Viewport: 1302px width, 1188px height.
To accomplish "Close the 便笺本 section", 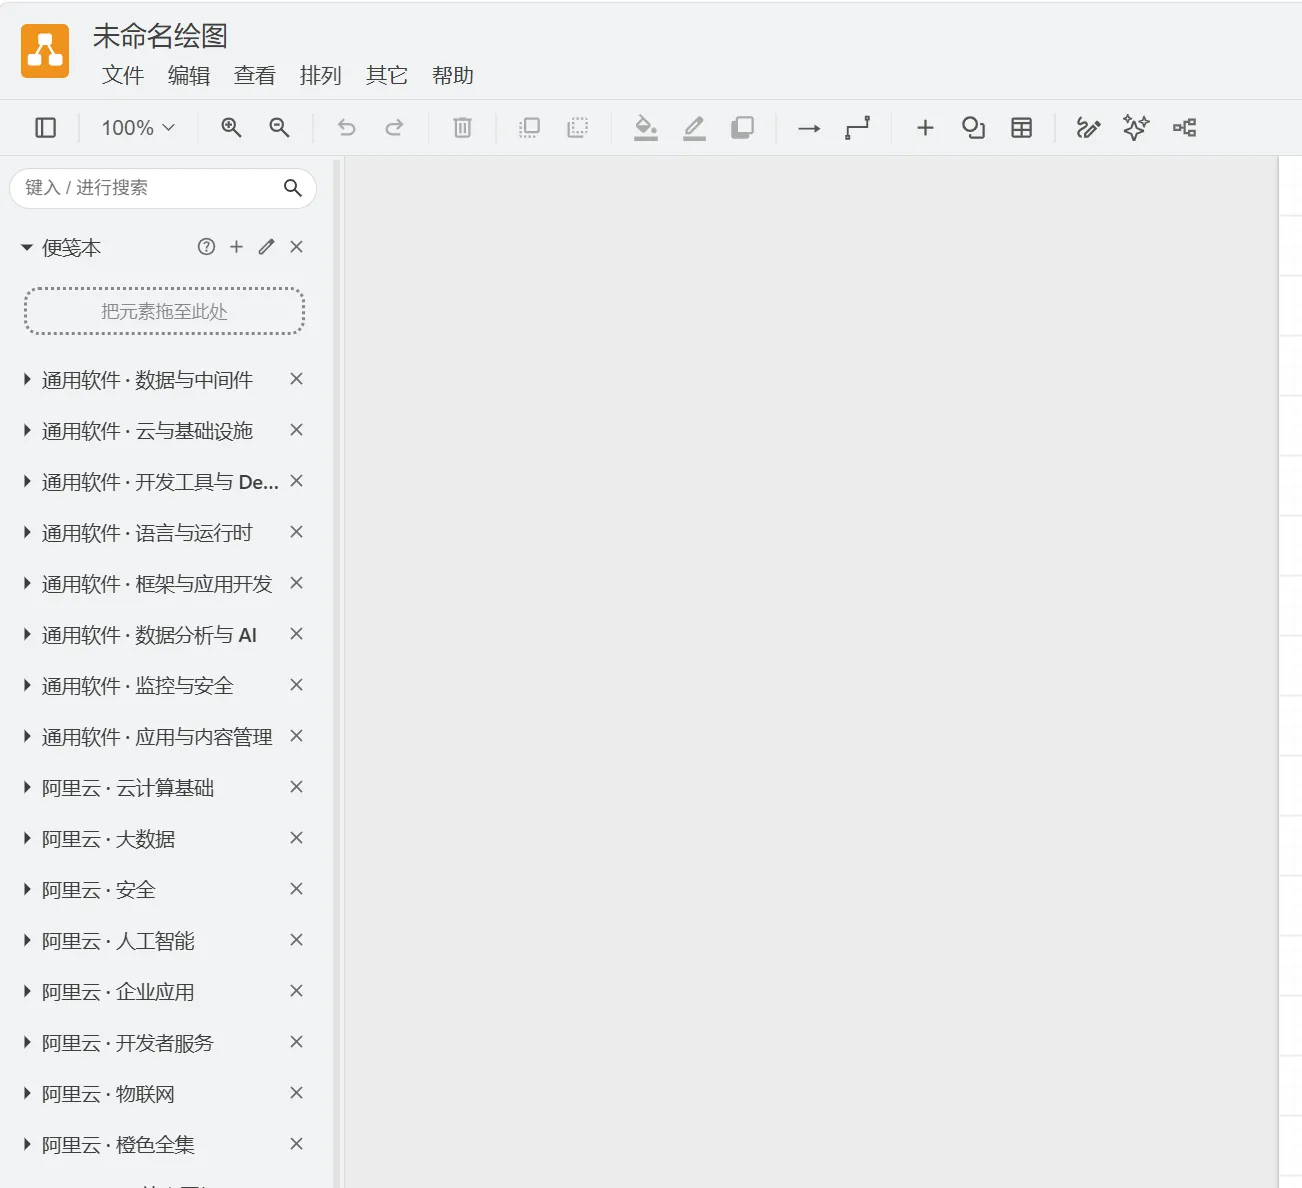I will [x=296, y=247].
